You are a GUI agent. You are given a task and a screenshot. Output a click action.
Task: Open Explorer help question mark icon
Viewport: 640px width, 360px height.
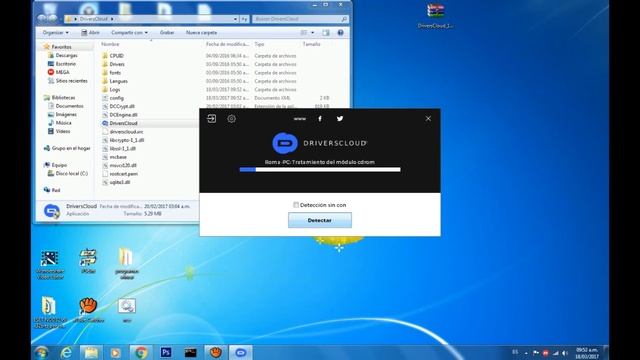coord(340,33)
